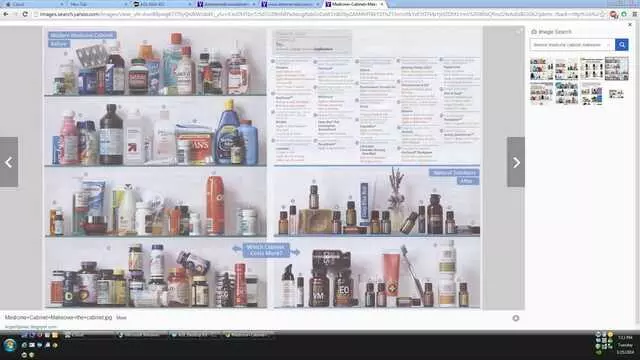Click the image search text field

click(x=572, y=44)
